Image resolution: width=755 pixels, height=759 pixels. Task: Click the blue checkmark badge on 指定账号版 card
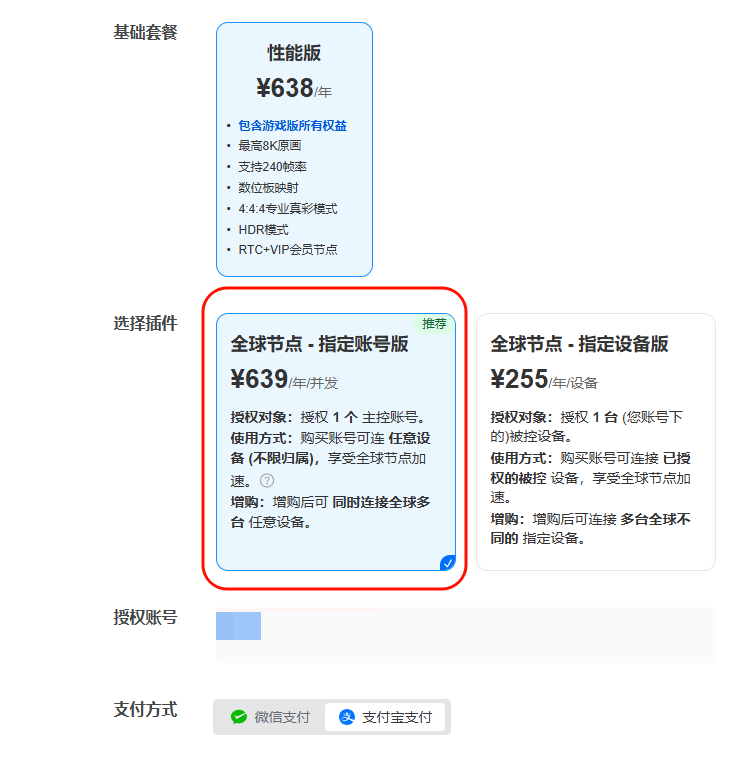pyautogui.click(x=448, y=563)
